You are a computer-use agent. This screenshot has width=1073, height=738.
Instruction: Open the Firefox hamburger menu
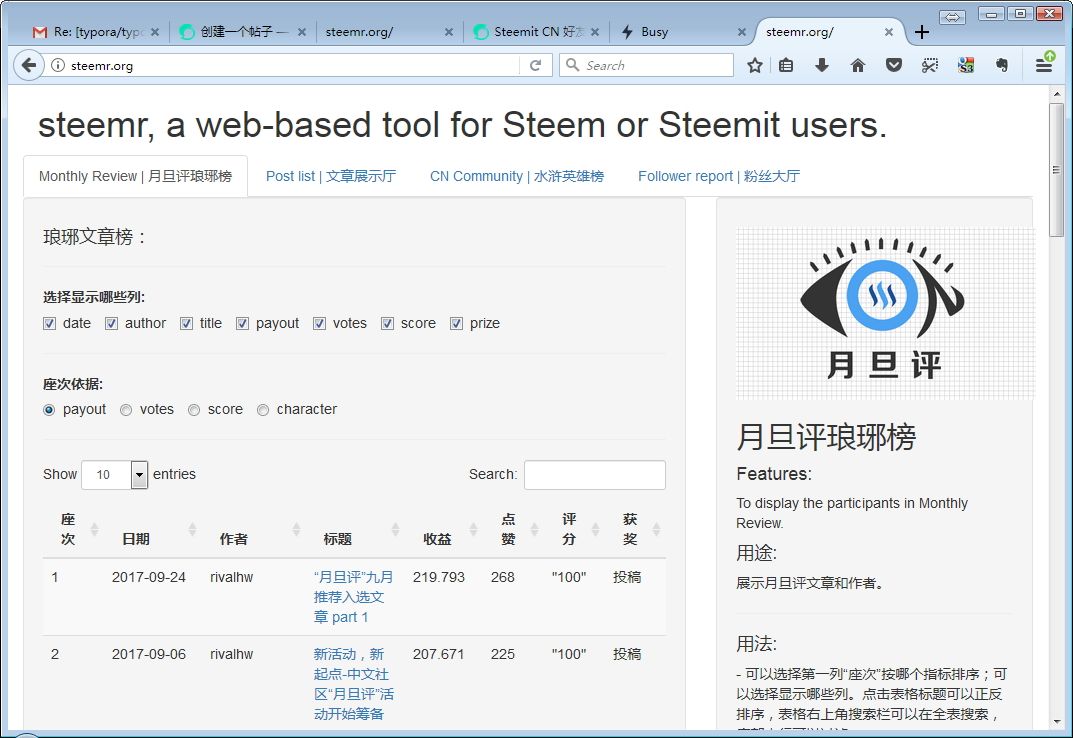1043,65
